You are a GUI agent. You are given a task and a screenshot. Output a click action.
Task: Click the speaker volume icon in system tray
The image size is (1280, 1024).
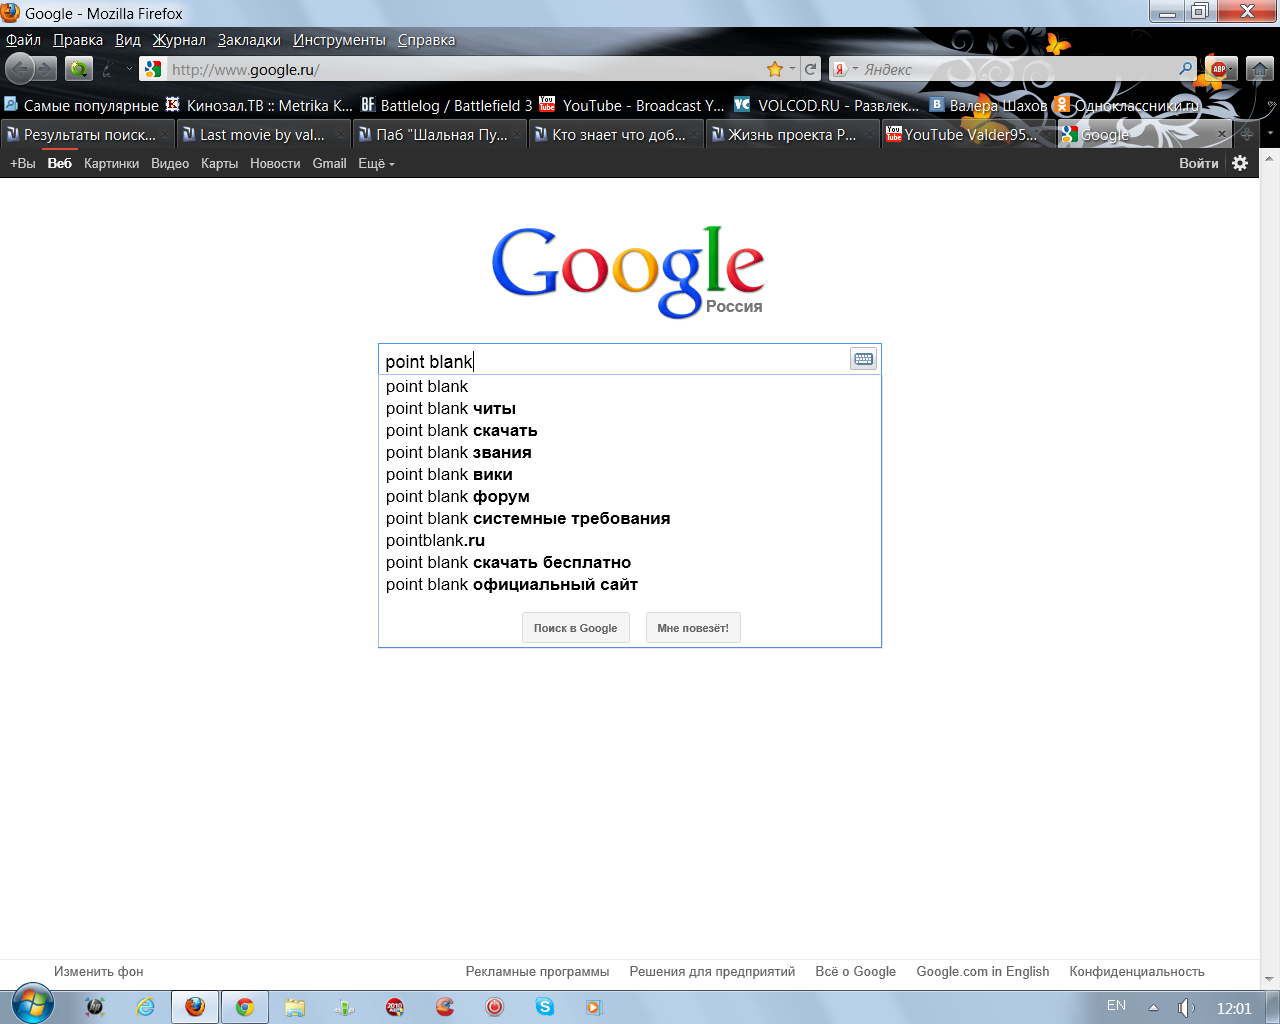point(1186,1007)
